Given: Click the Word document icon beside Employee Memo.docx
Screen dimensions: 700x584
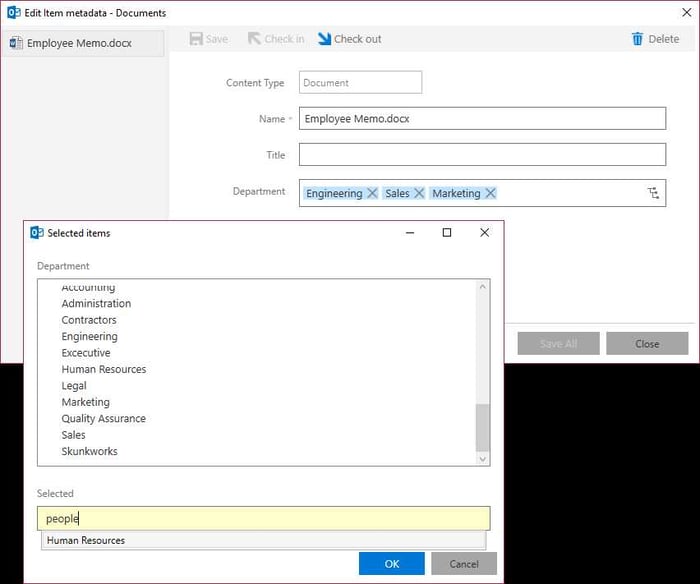Looking at the screenshot, I should [16, 43].
